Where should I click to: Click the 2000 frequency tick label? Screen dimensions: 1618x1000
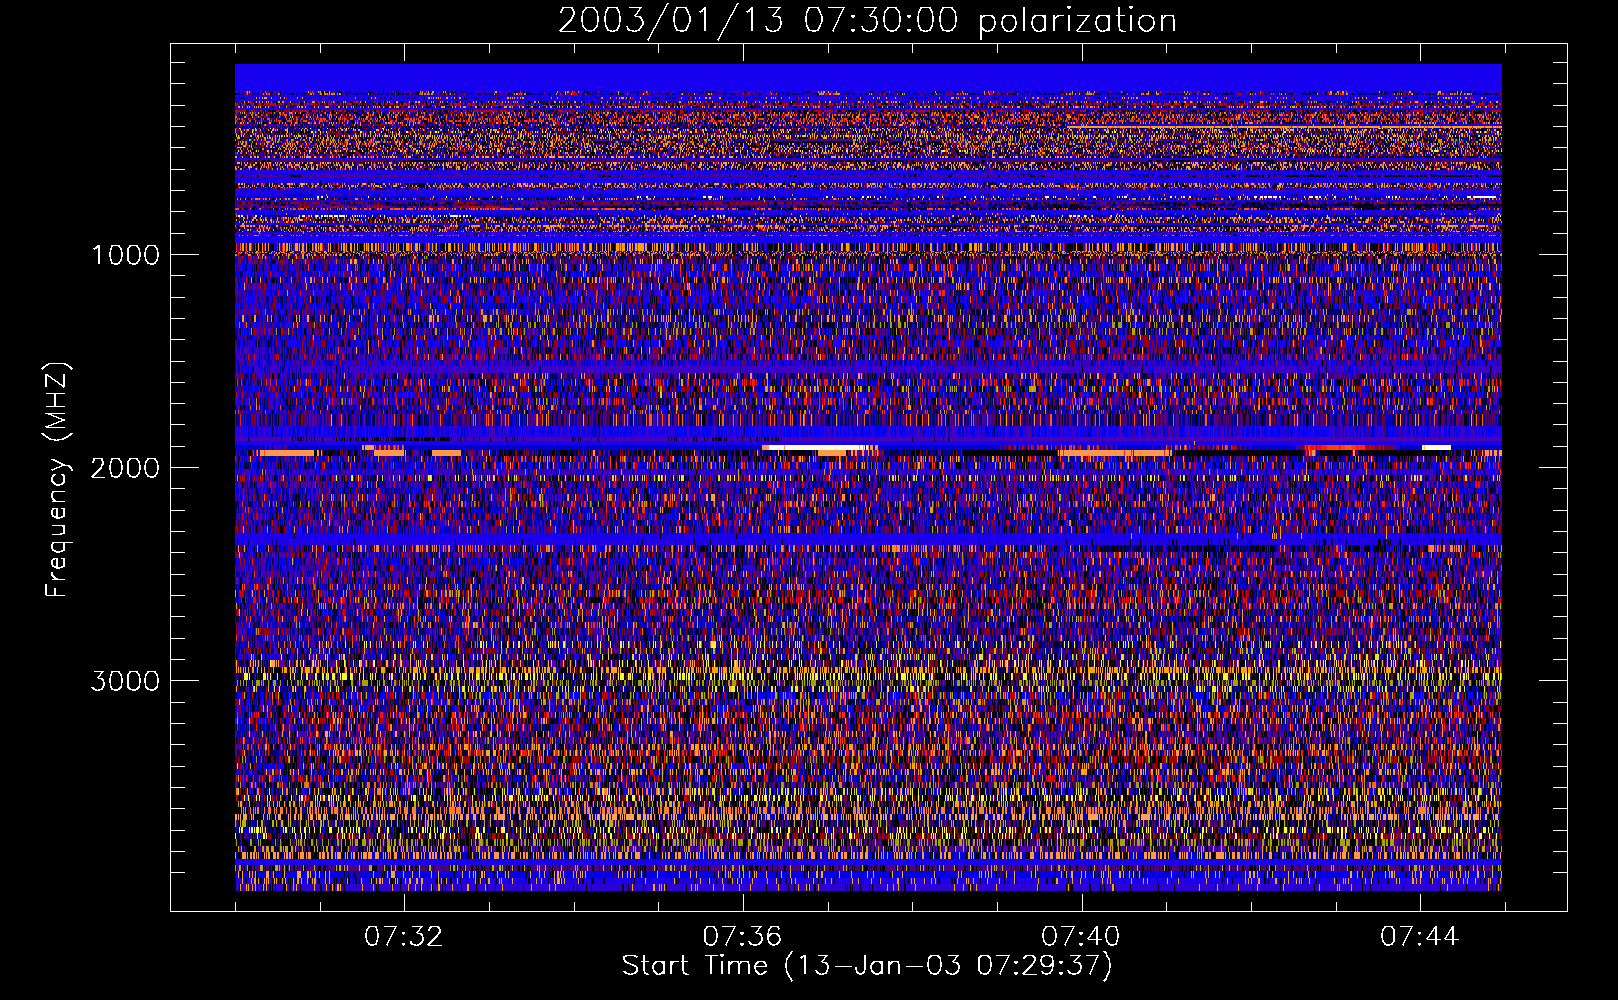coord(125,468)
